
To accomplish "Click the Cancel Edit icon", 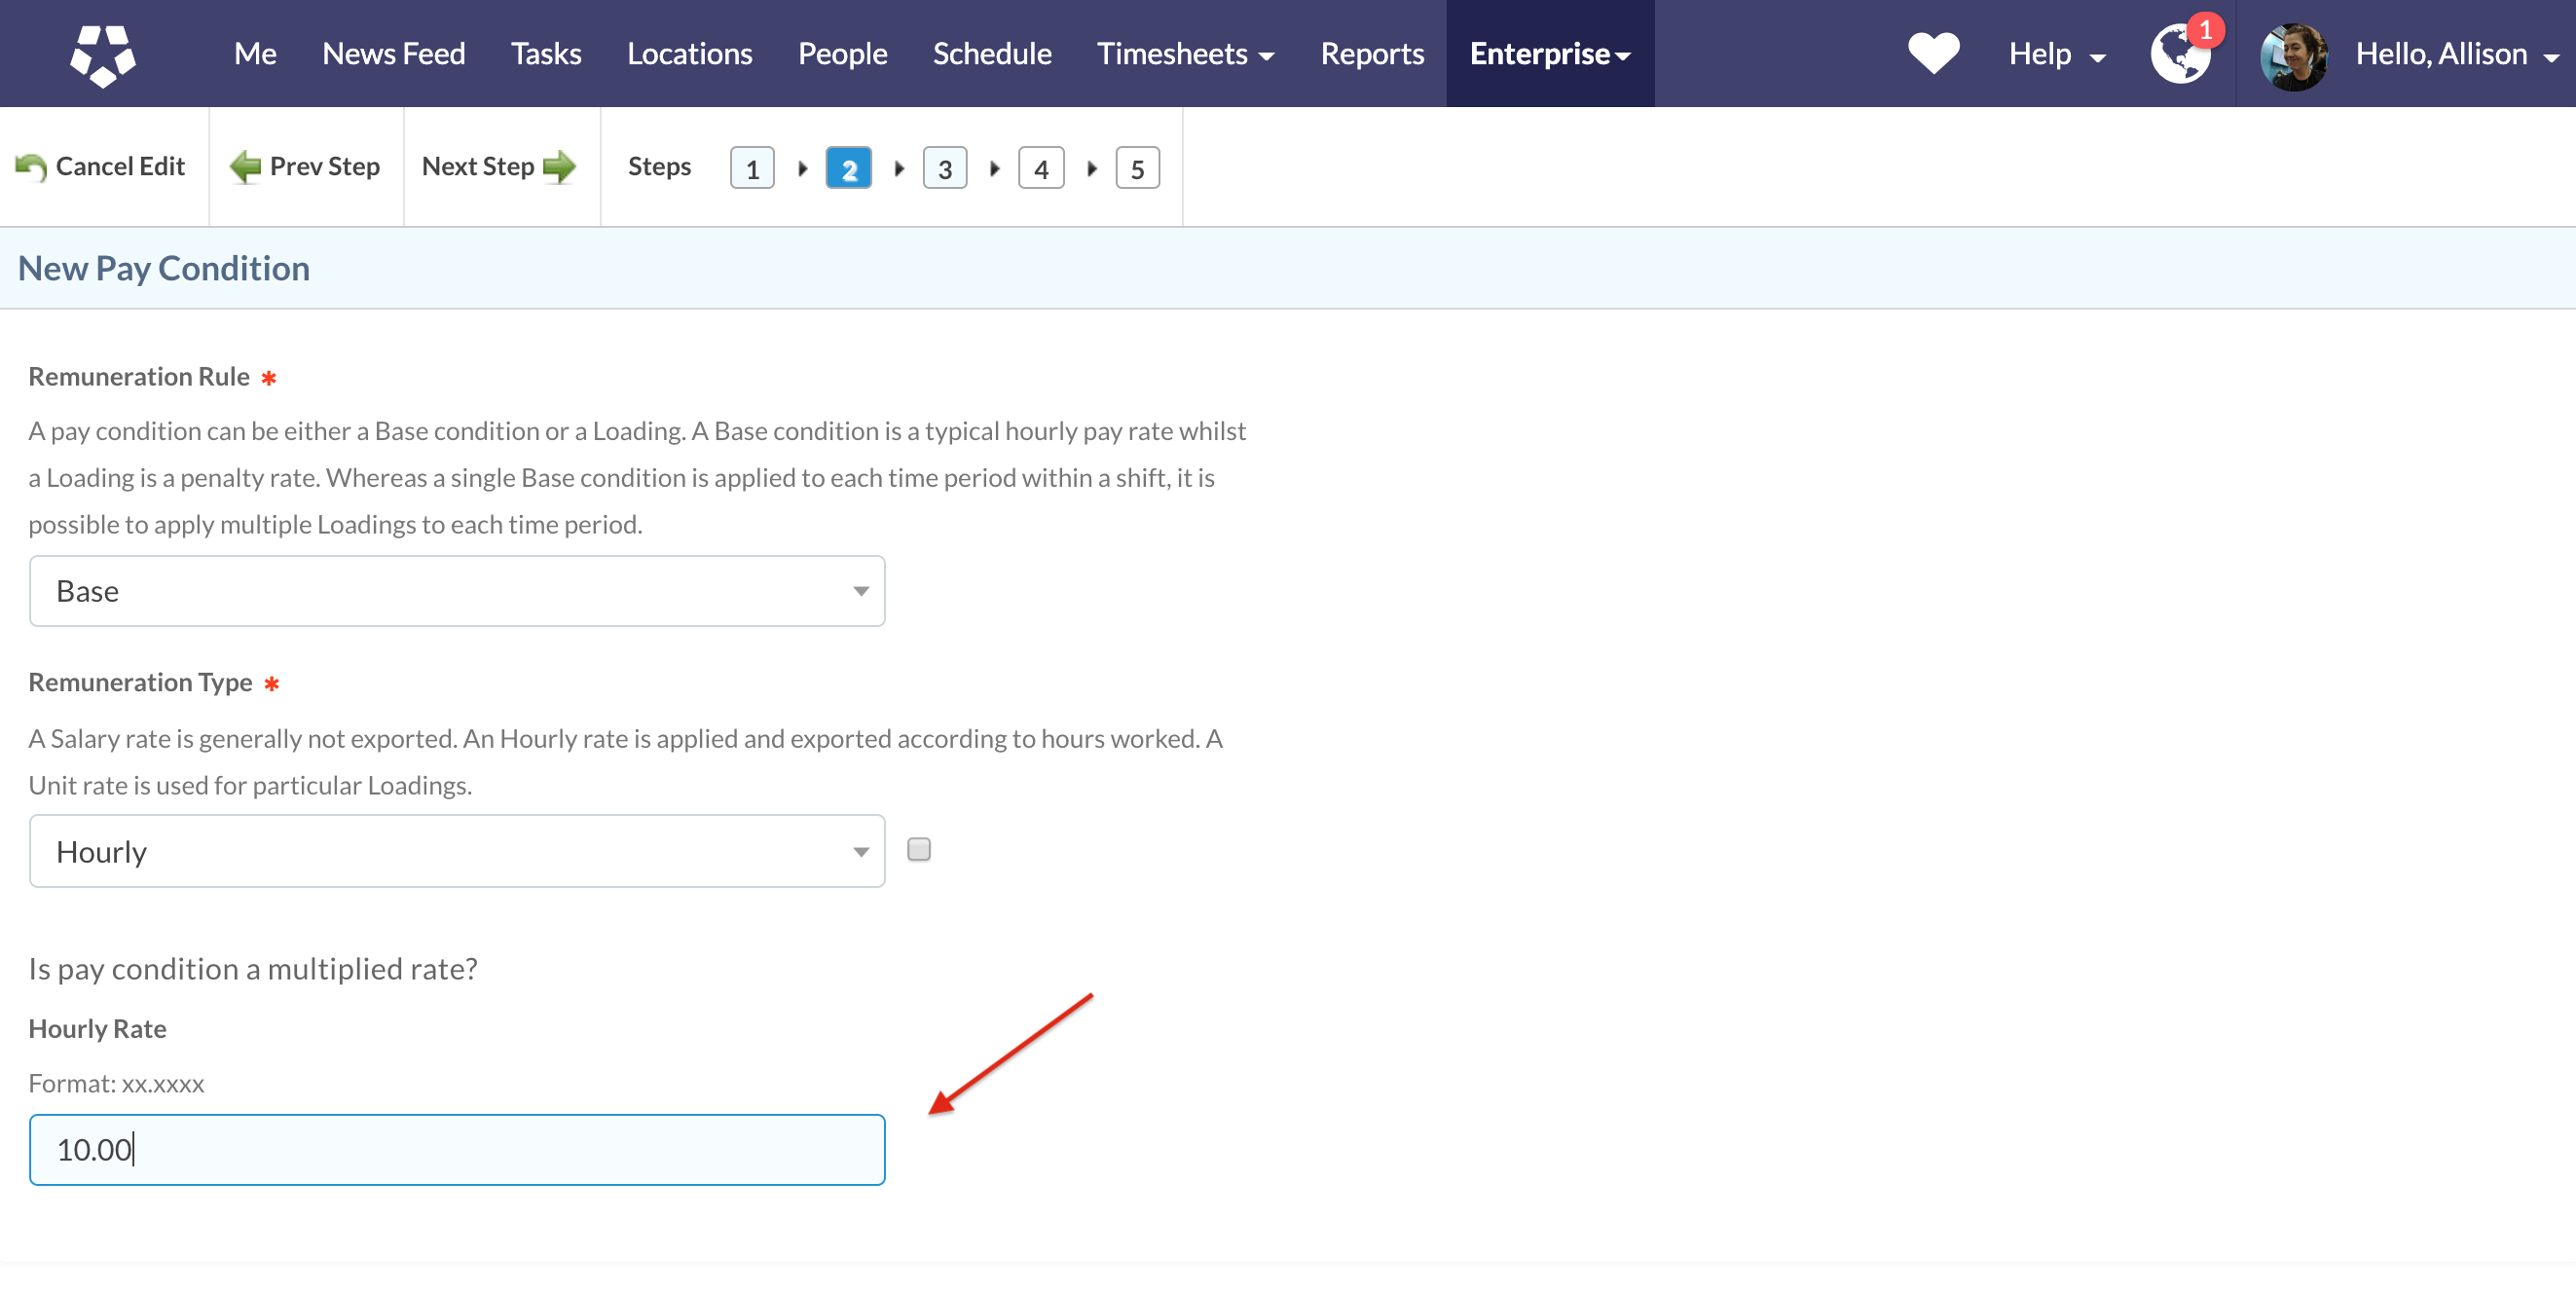I will [29, 165].
